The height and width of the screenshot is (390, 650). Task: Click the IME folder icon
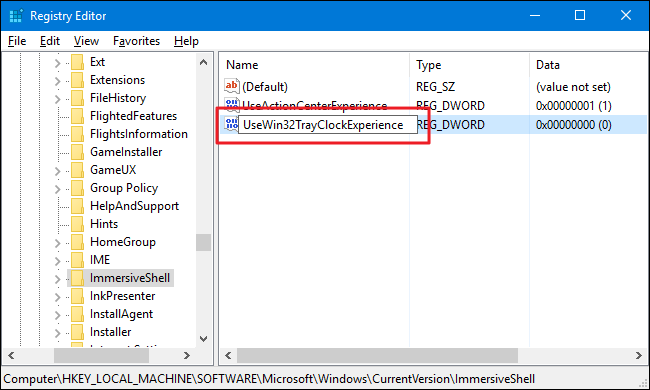78,260
